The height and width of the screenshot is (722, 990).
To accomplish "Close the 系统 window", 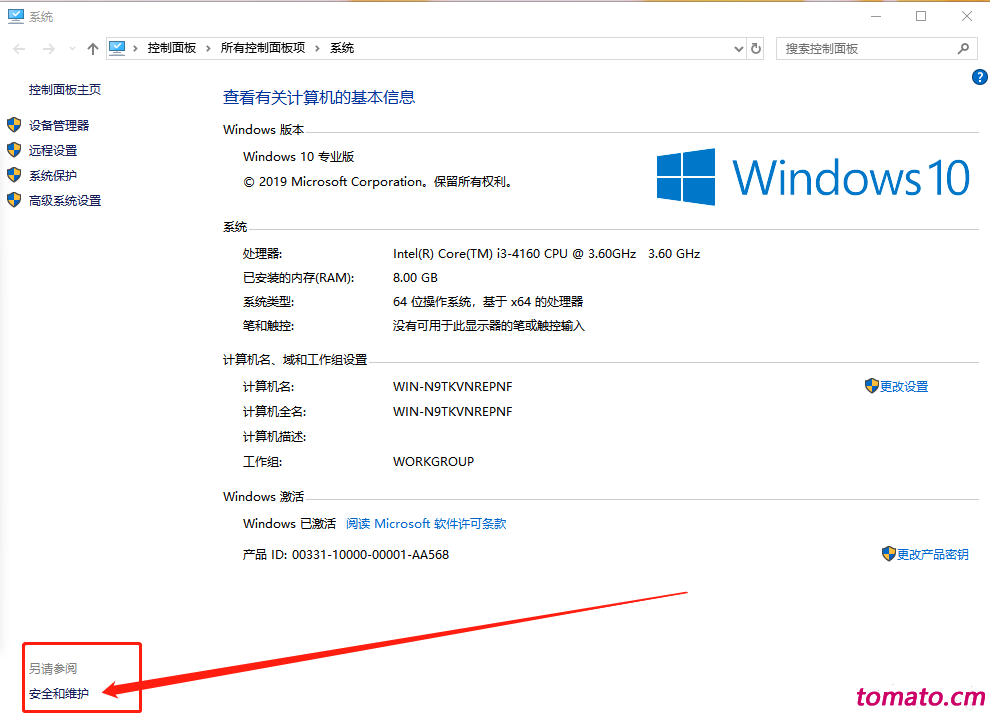I will [x=967, y=16].
